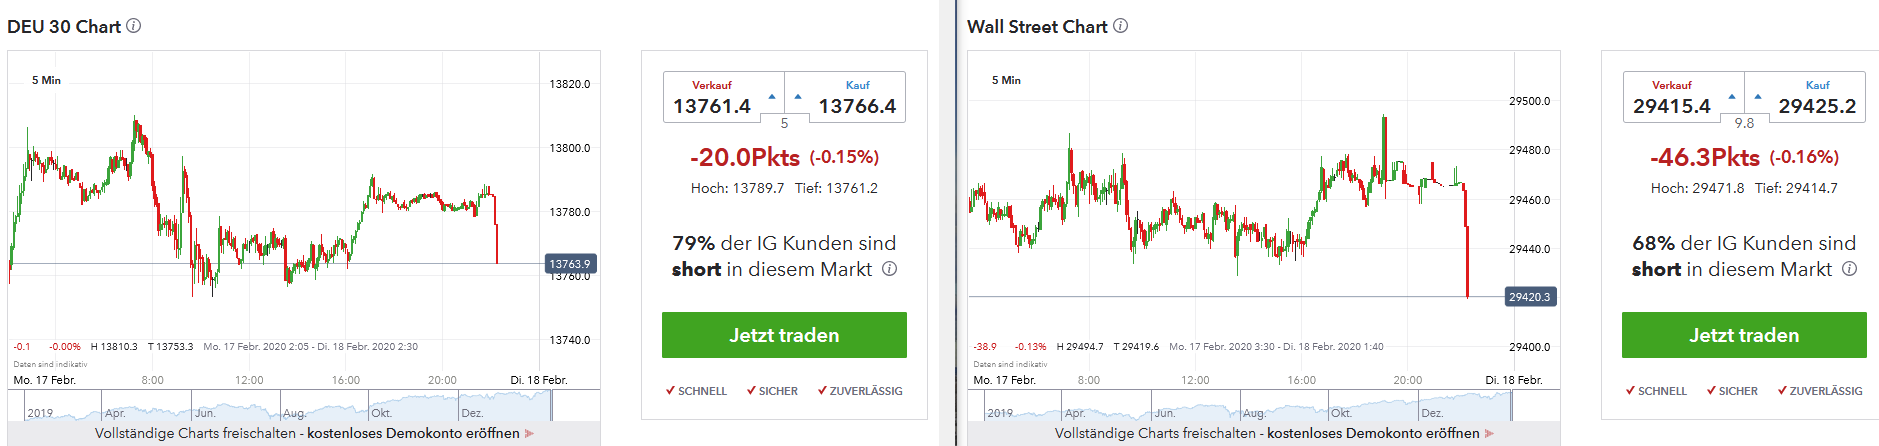Image resolution: width=1879 pixels, height=446 pixels.
Task: Click info icon beside Wall Street Chart title
Action: 1121,26
